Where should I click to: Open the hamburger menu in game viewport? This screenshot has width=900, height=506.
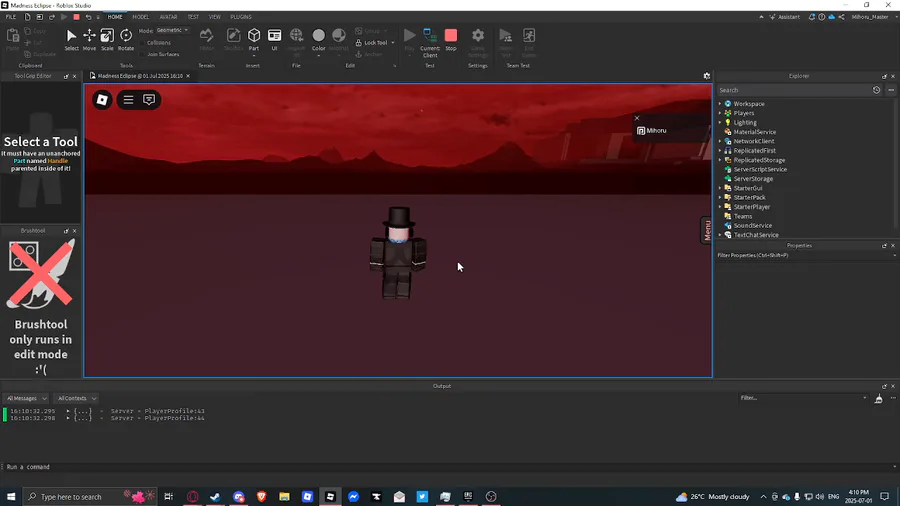128,100
